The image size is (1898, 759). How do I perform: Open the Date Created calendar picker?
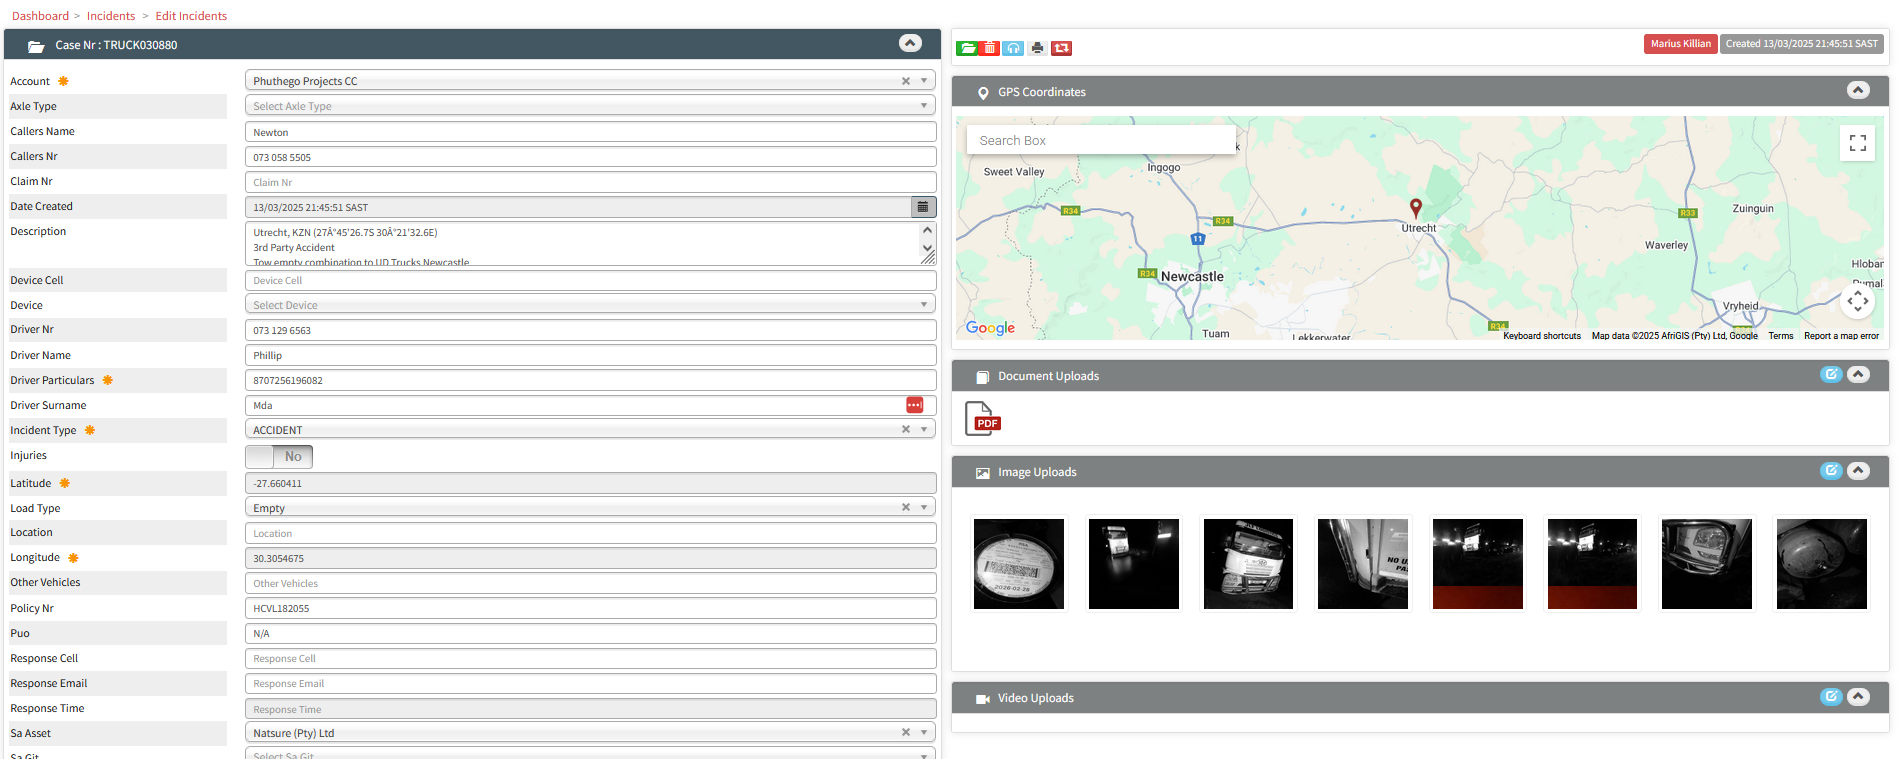[x=923, y=207]
